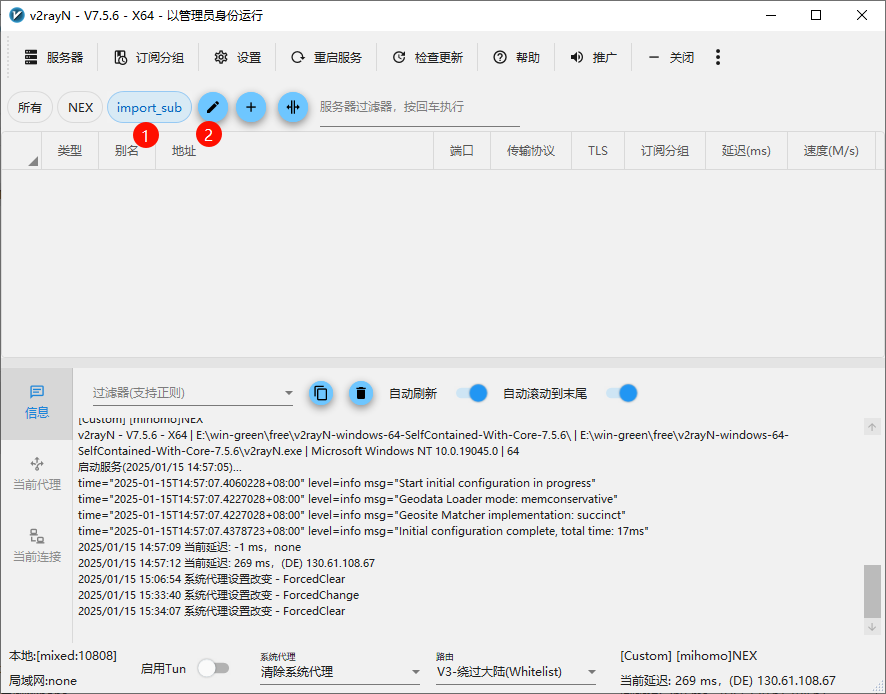Click 重启服务 to restart service
This screenshot has width=886, height=694.
tap(326, 58)
